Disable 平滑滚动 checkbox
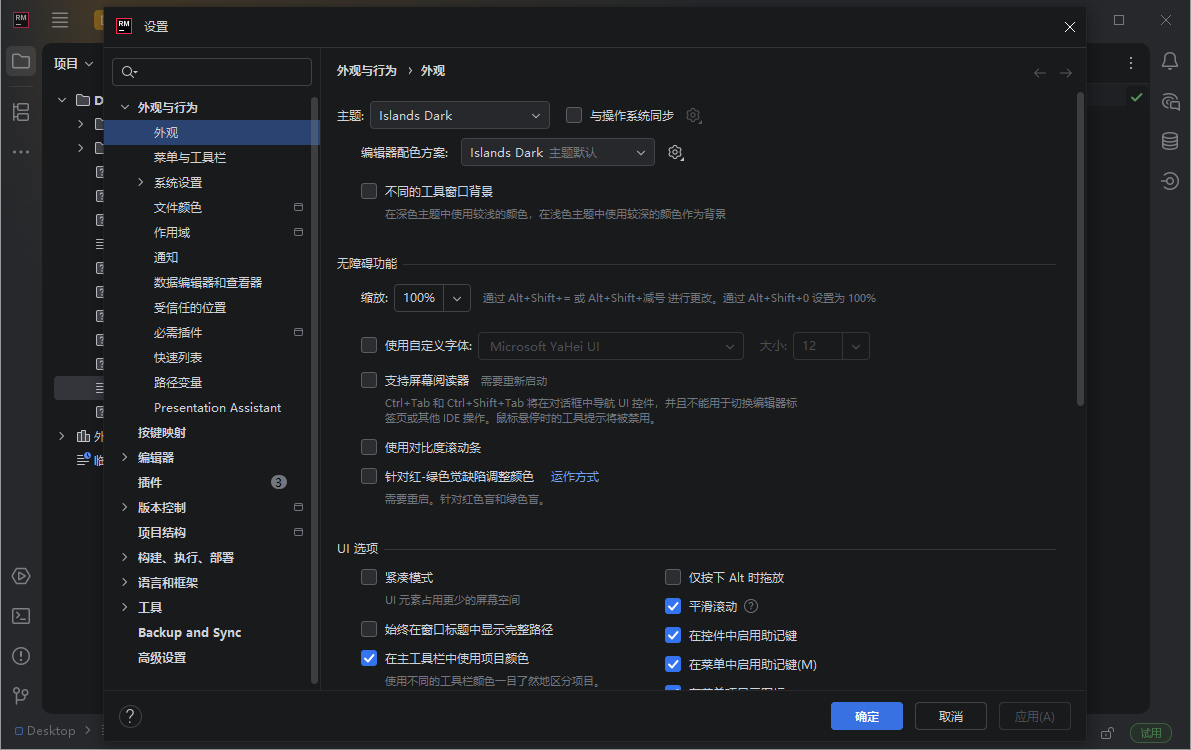1191x750 pixels. click(673, 605)
